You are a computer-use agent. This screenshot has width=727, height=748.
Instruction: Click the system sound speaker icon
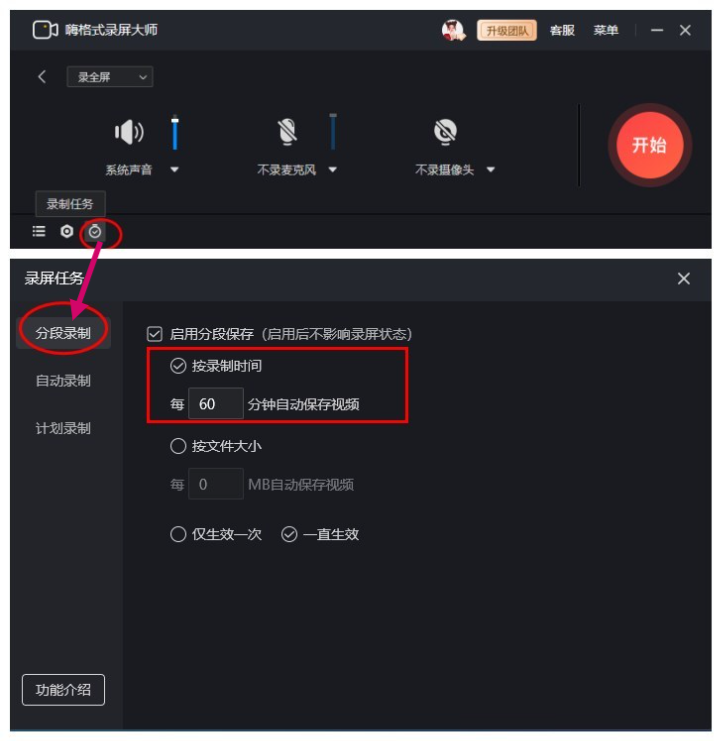click(129, 132)
